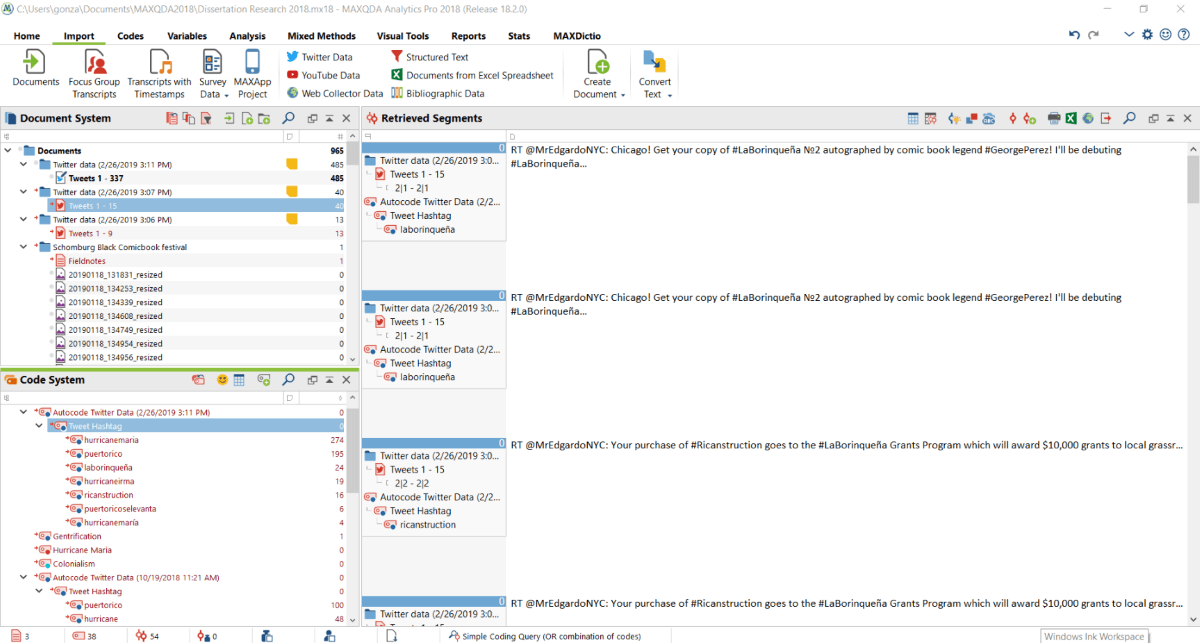Click the help question mark icon
The width and height of the screenshot is (1200, 643).
(1184, 35)
